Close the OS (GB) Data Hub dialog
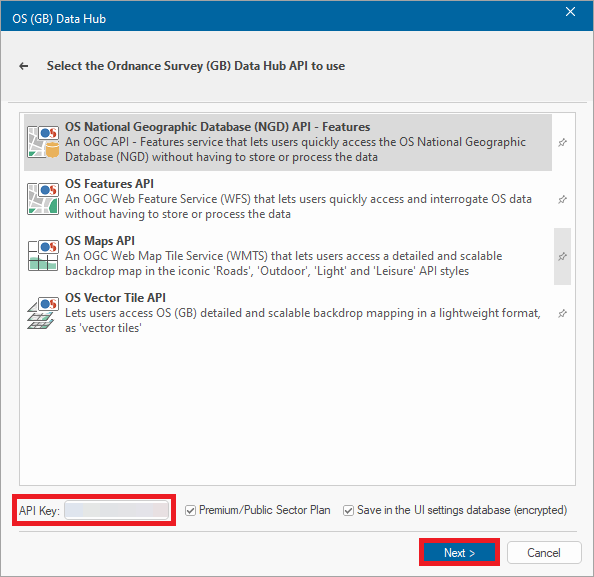Screen dimensions: 594x577 click(x=571, y=12)
